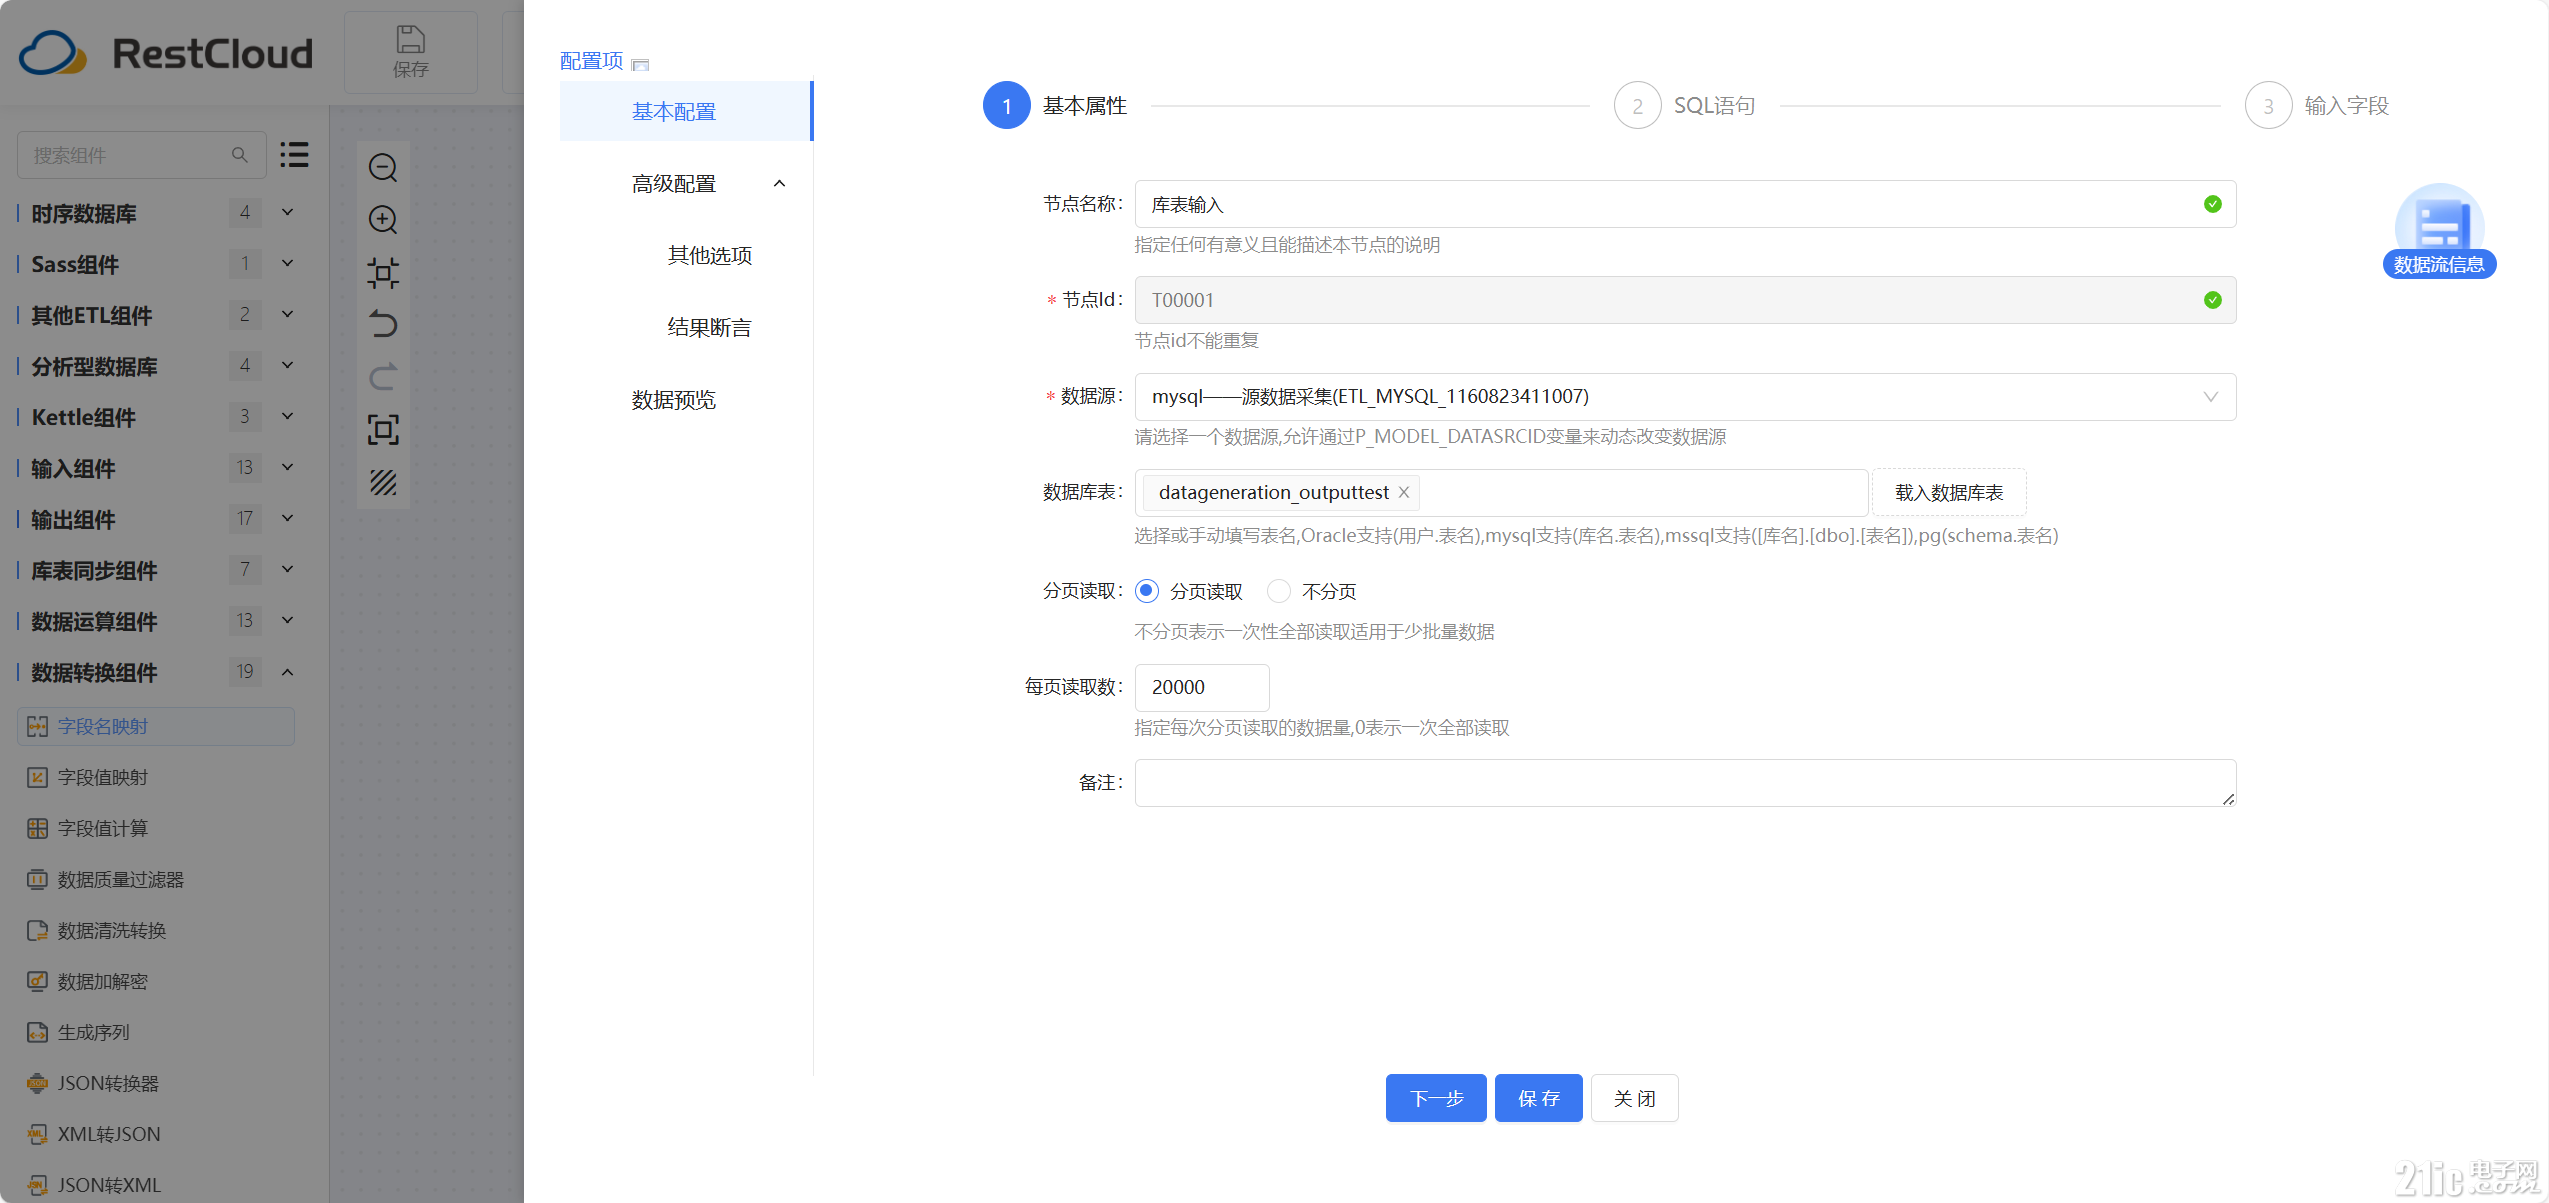The image size is (2549, 1203).
Task: Select the 字段名映射 component
Action: 156,726
